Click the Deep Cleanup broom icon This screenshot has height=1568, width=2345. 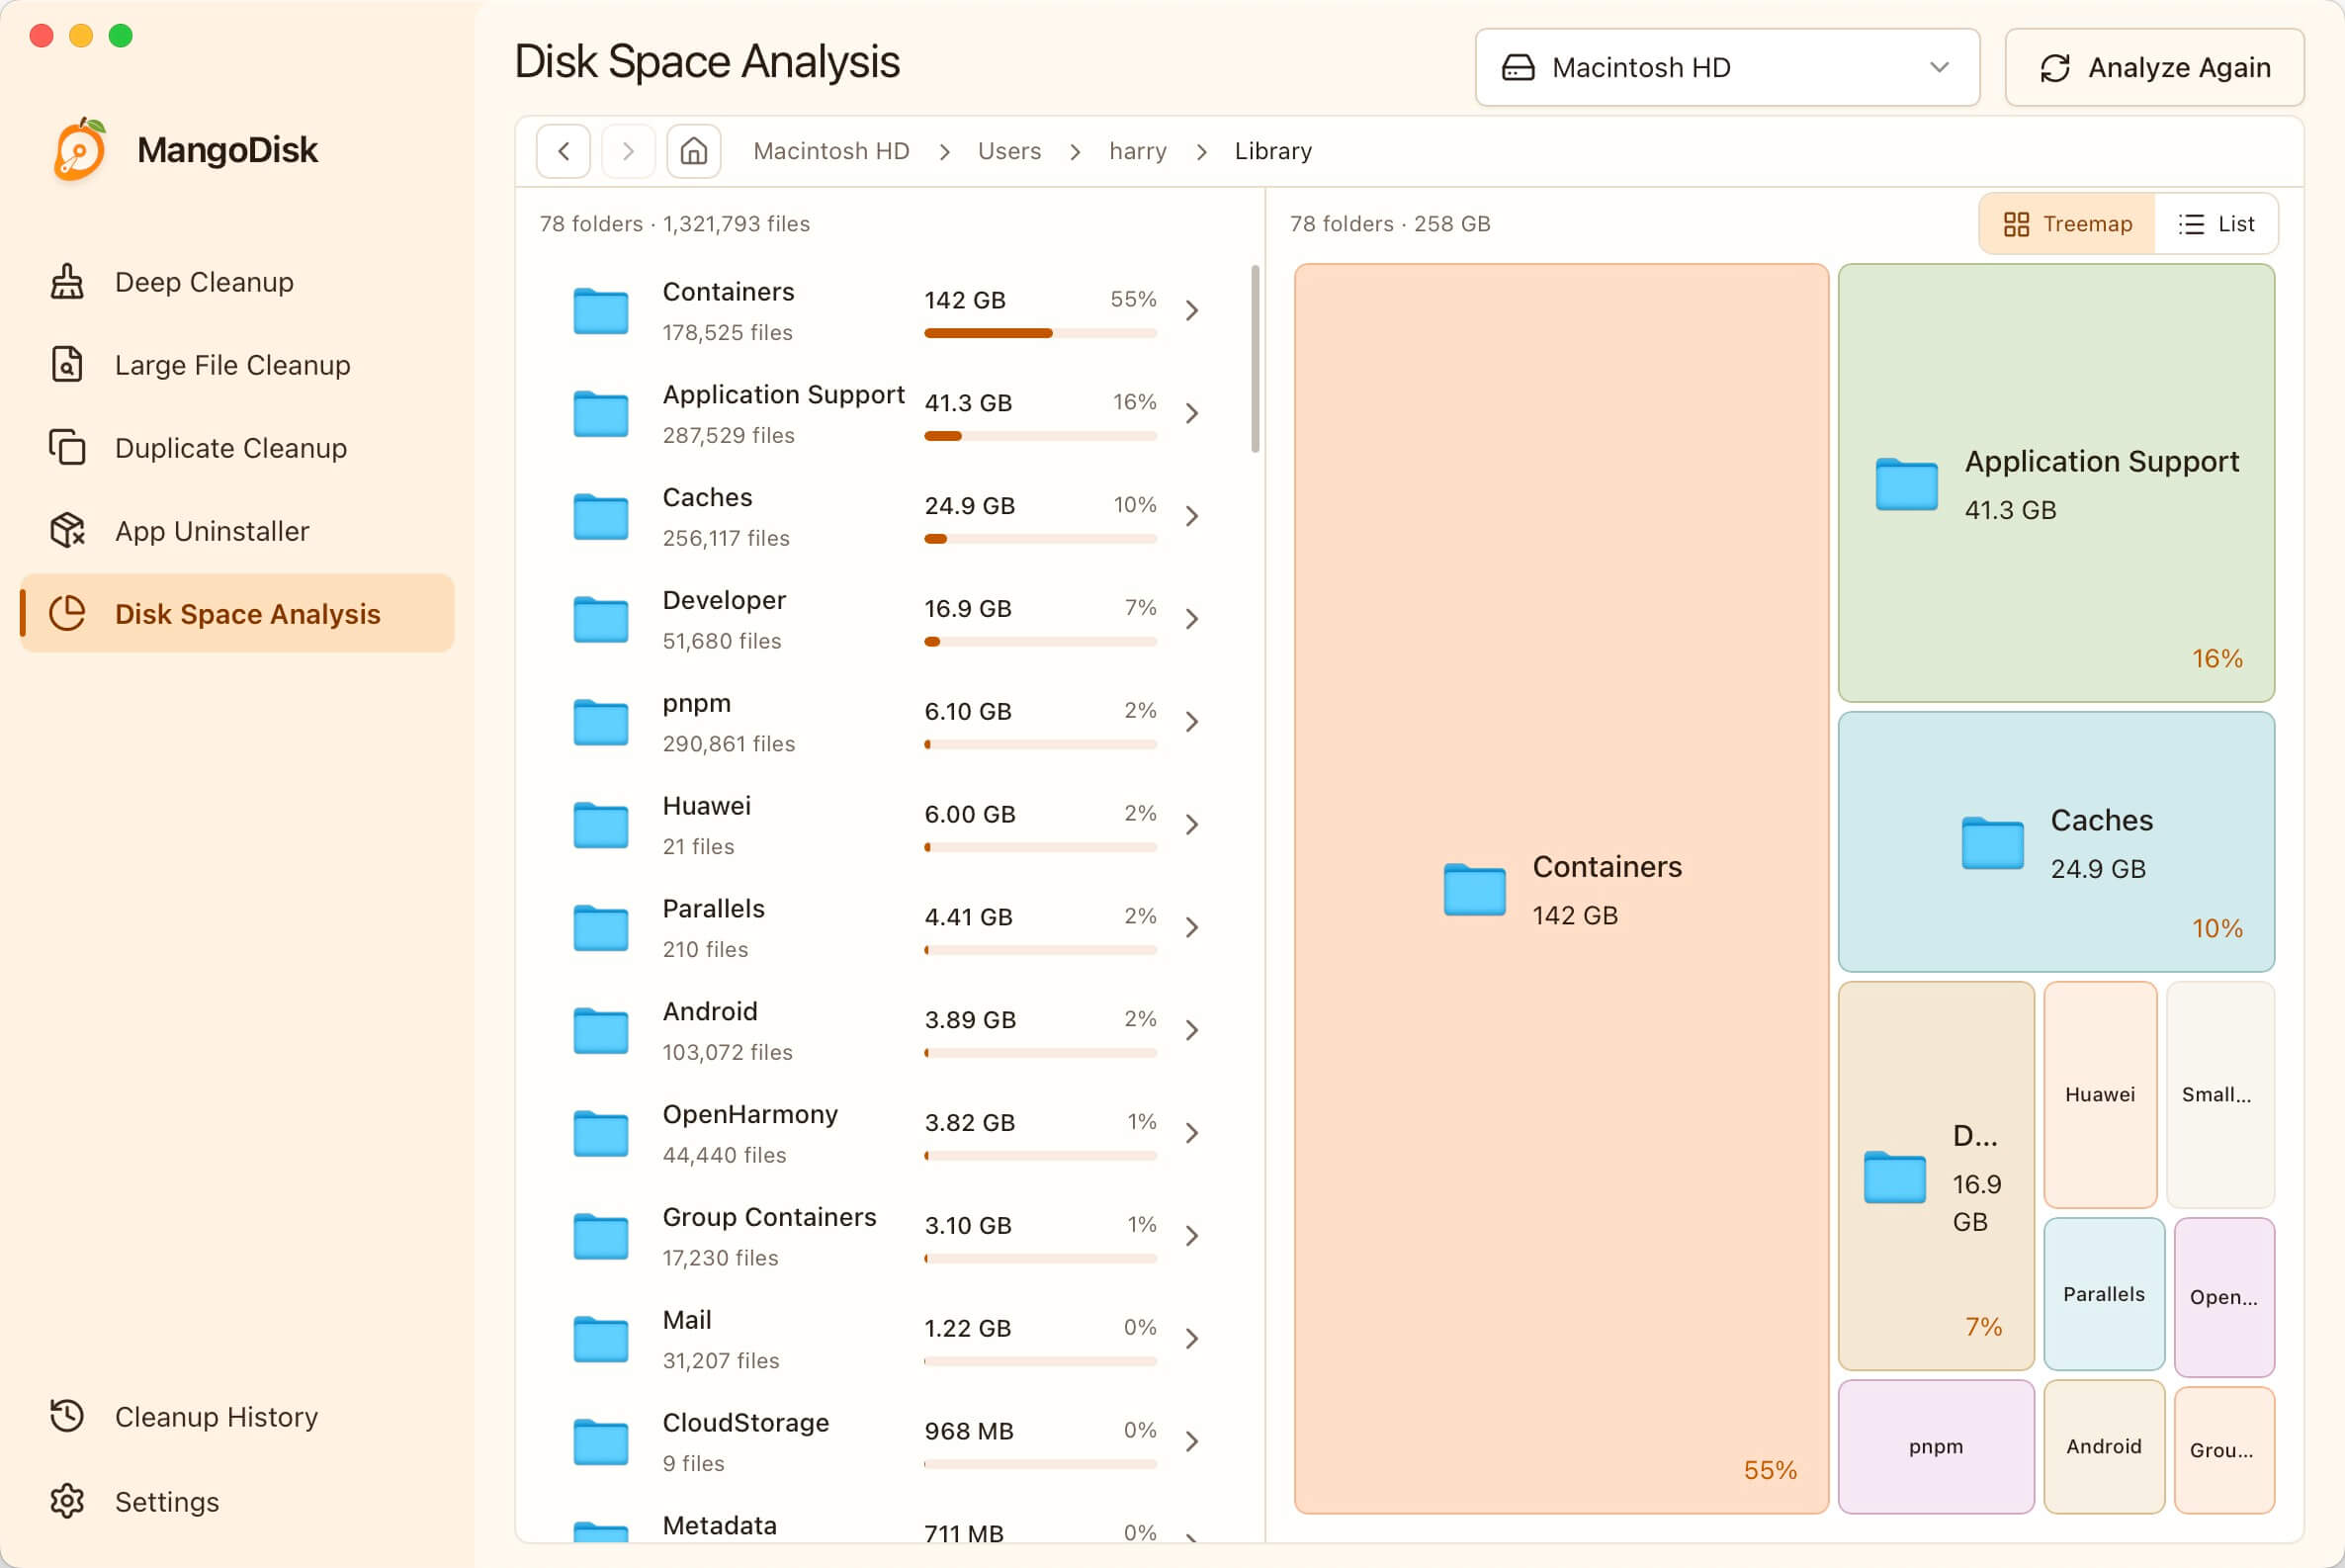(67, 282)
